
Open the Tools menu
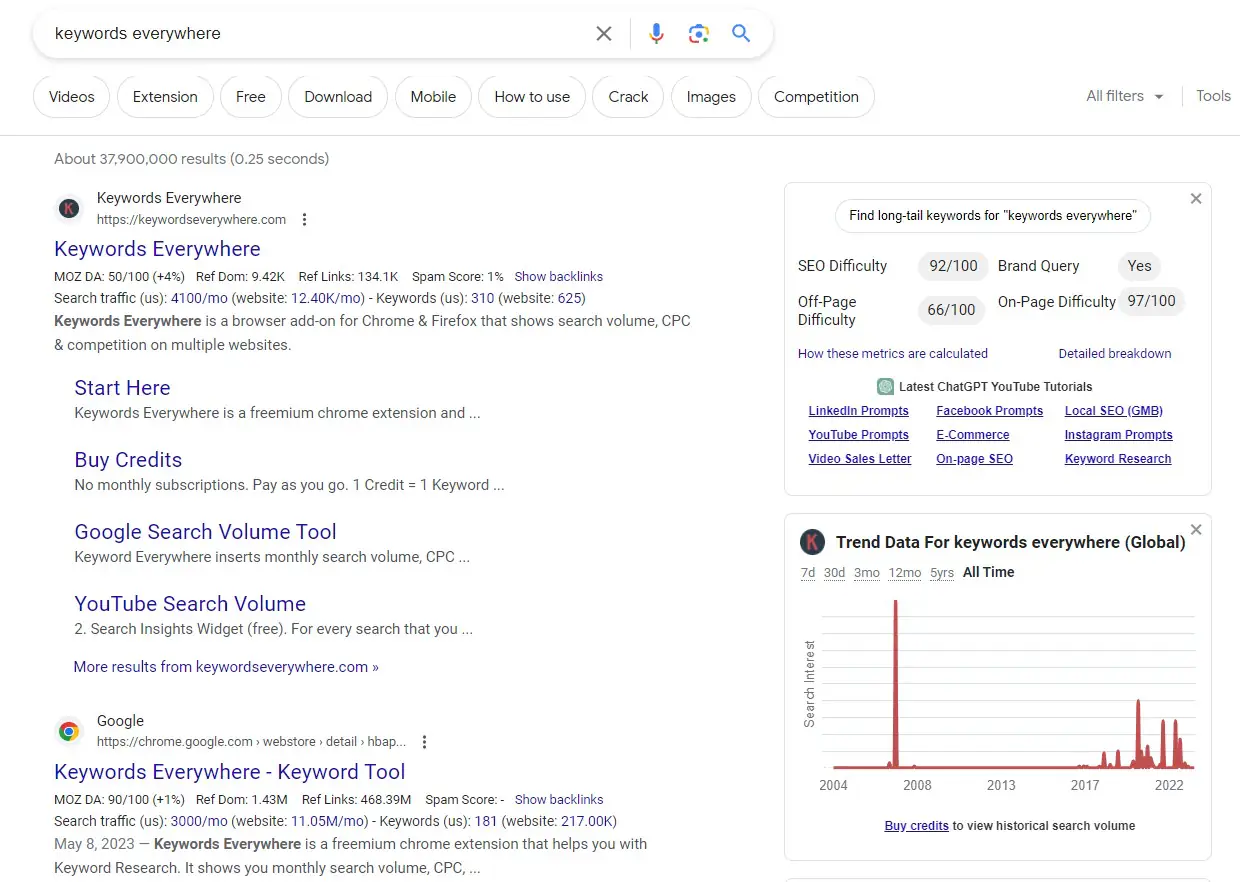click(1213, 96)
